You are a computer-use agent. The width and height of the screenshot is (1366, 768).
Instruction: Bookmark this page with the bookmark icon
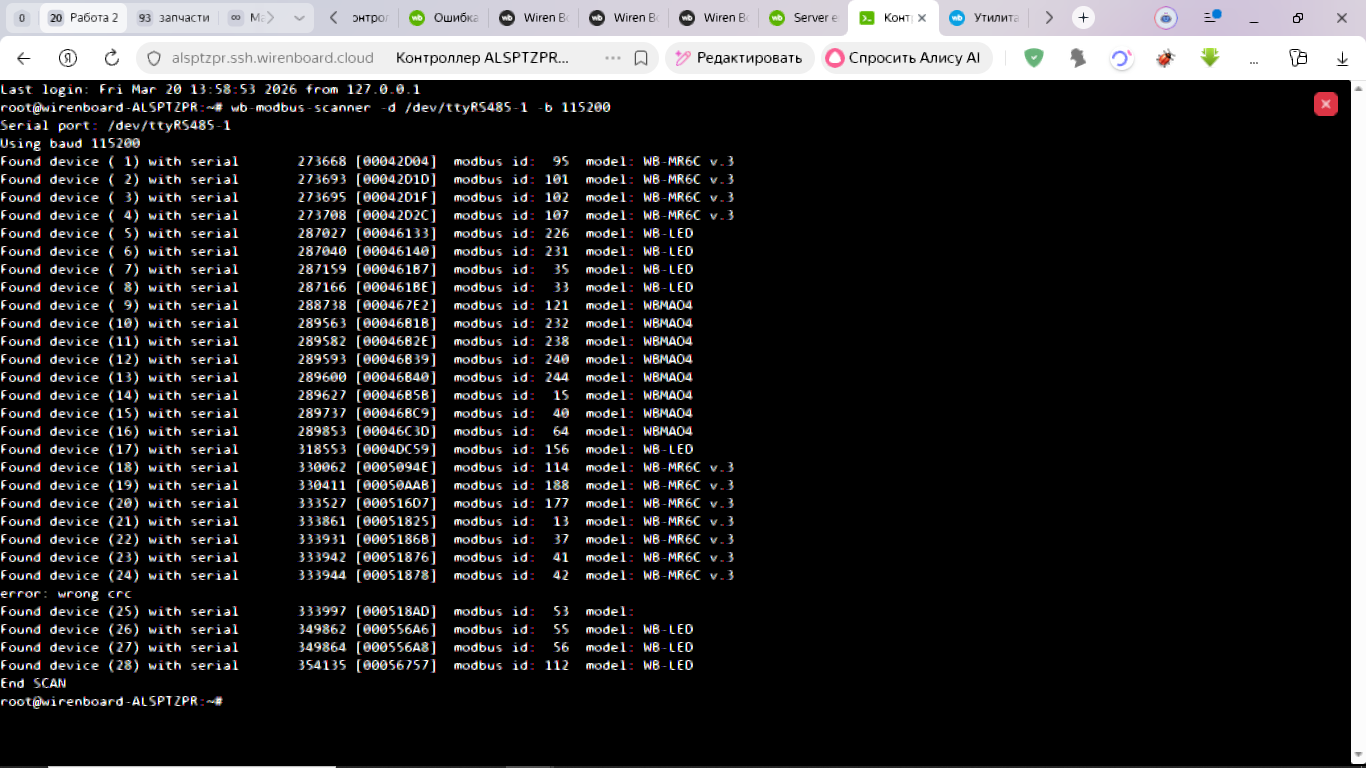pos(641,58)
